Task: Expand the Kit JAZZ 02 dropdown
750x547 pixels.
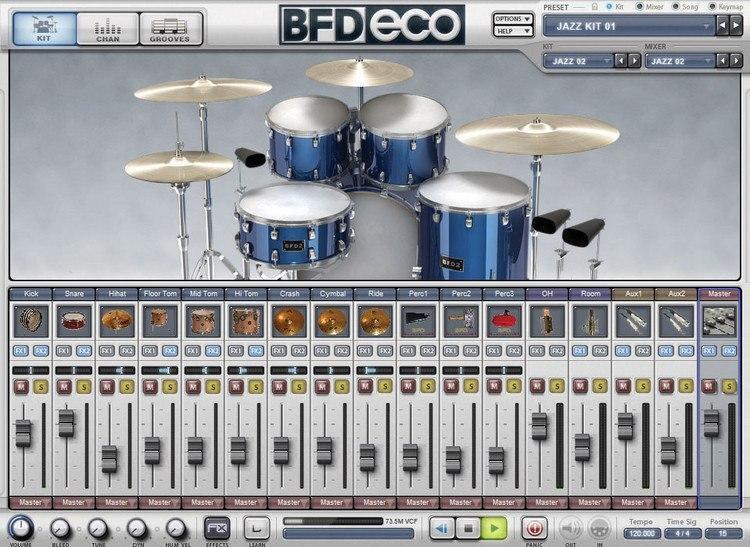Action: [x=578, y=61]
